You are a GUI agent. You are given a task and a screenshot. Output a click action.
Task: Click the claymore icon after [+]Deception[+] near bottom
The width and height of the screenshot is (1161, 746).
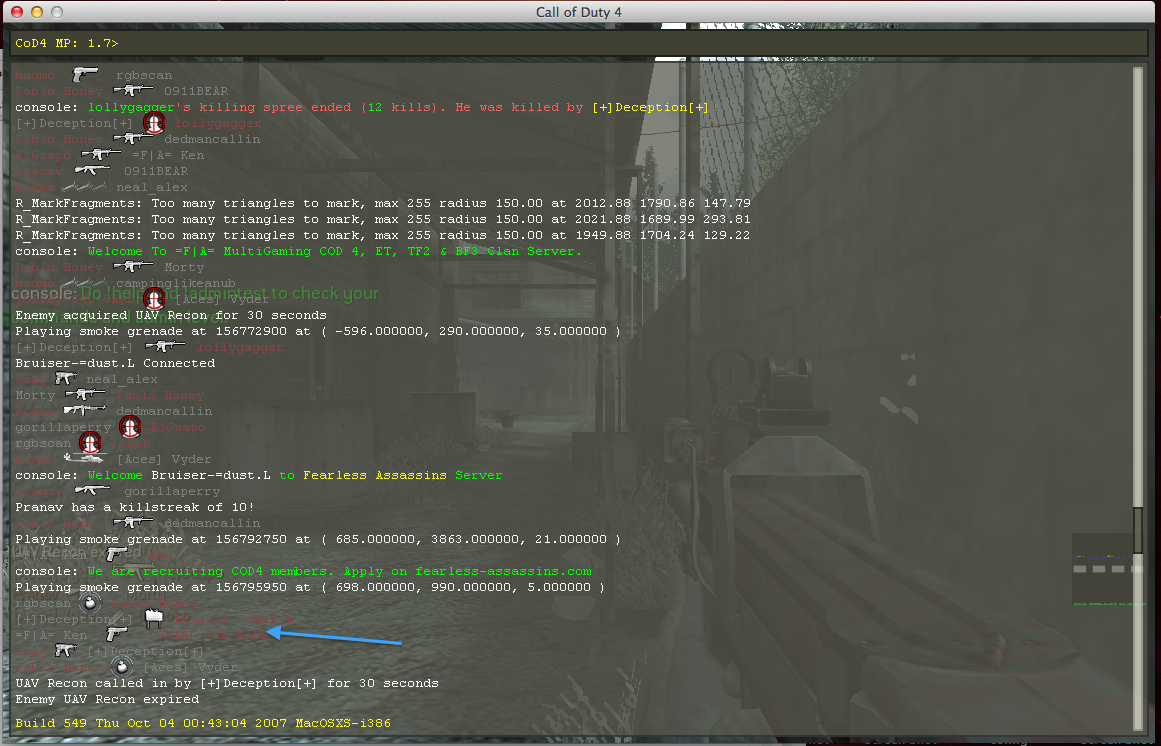(x=154, y=618)
